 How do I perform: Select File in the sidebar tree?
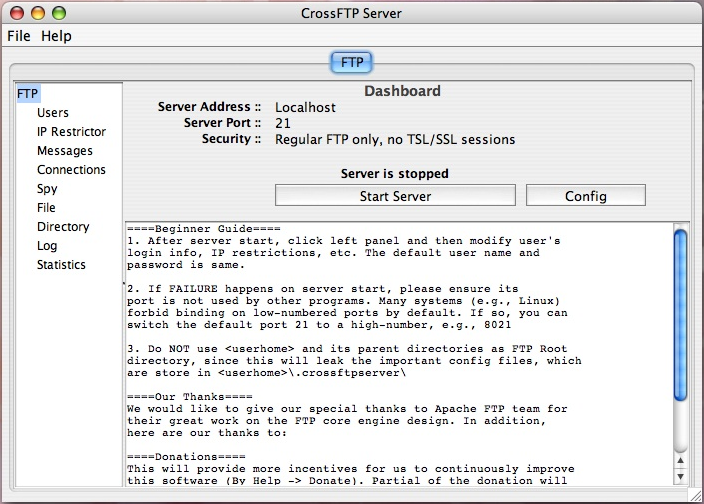point(46,208)
